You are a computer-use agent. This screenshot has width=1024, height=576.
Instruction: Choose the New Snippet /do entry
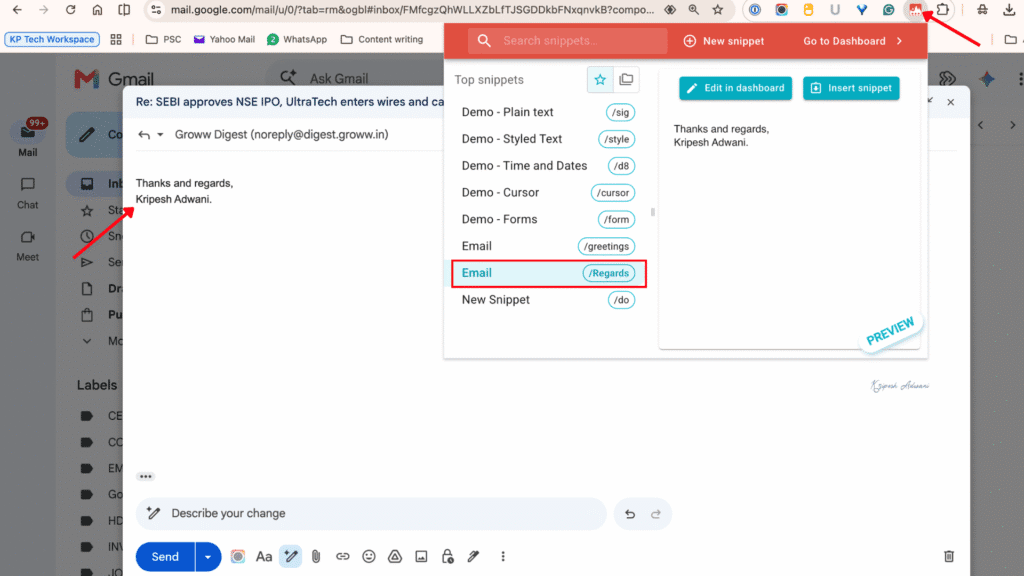coord(549,300)
